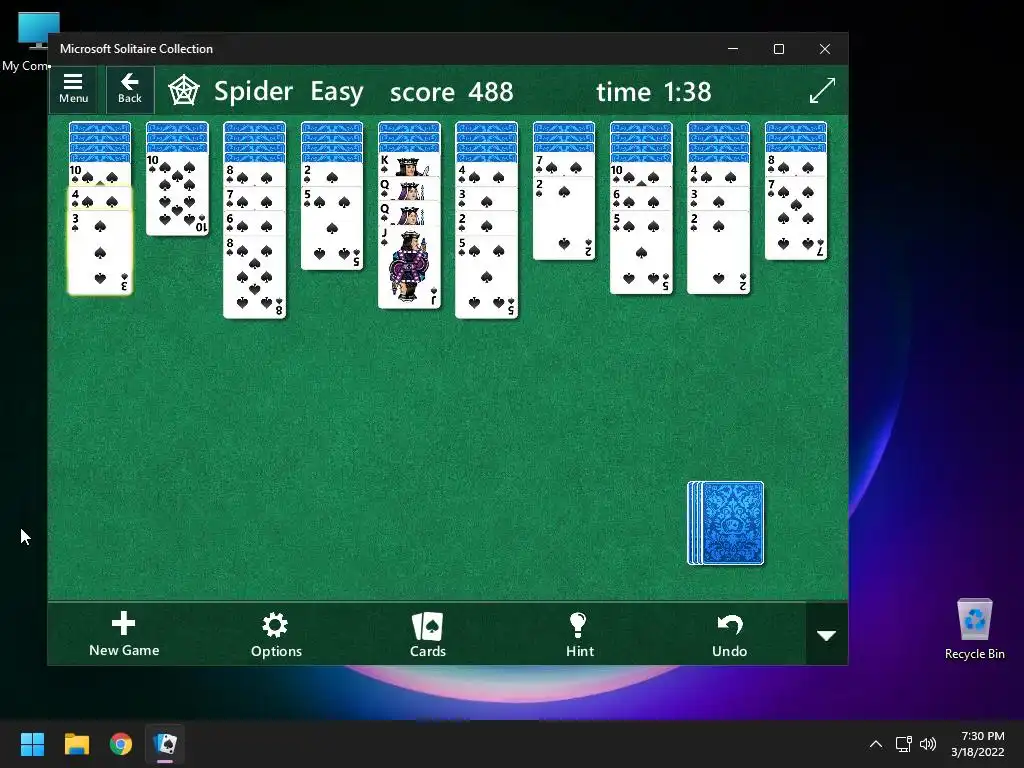Select the King of spades in the fifth column

tap(409, 165)
